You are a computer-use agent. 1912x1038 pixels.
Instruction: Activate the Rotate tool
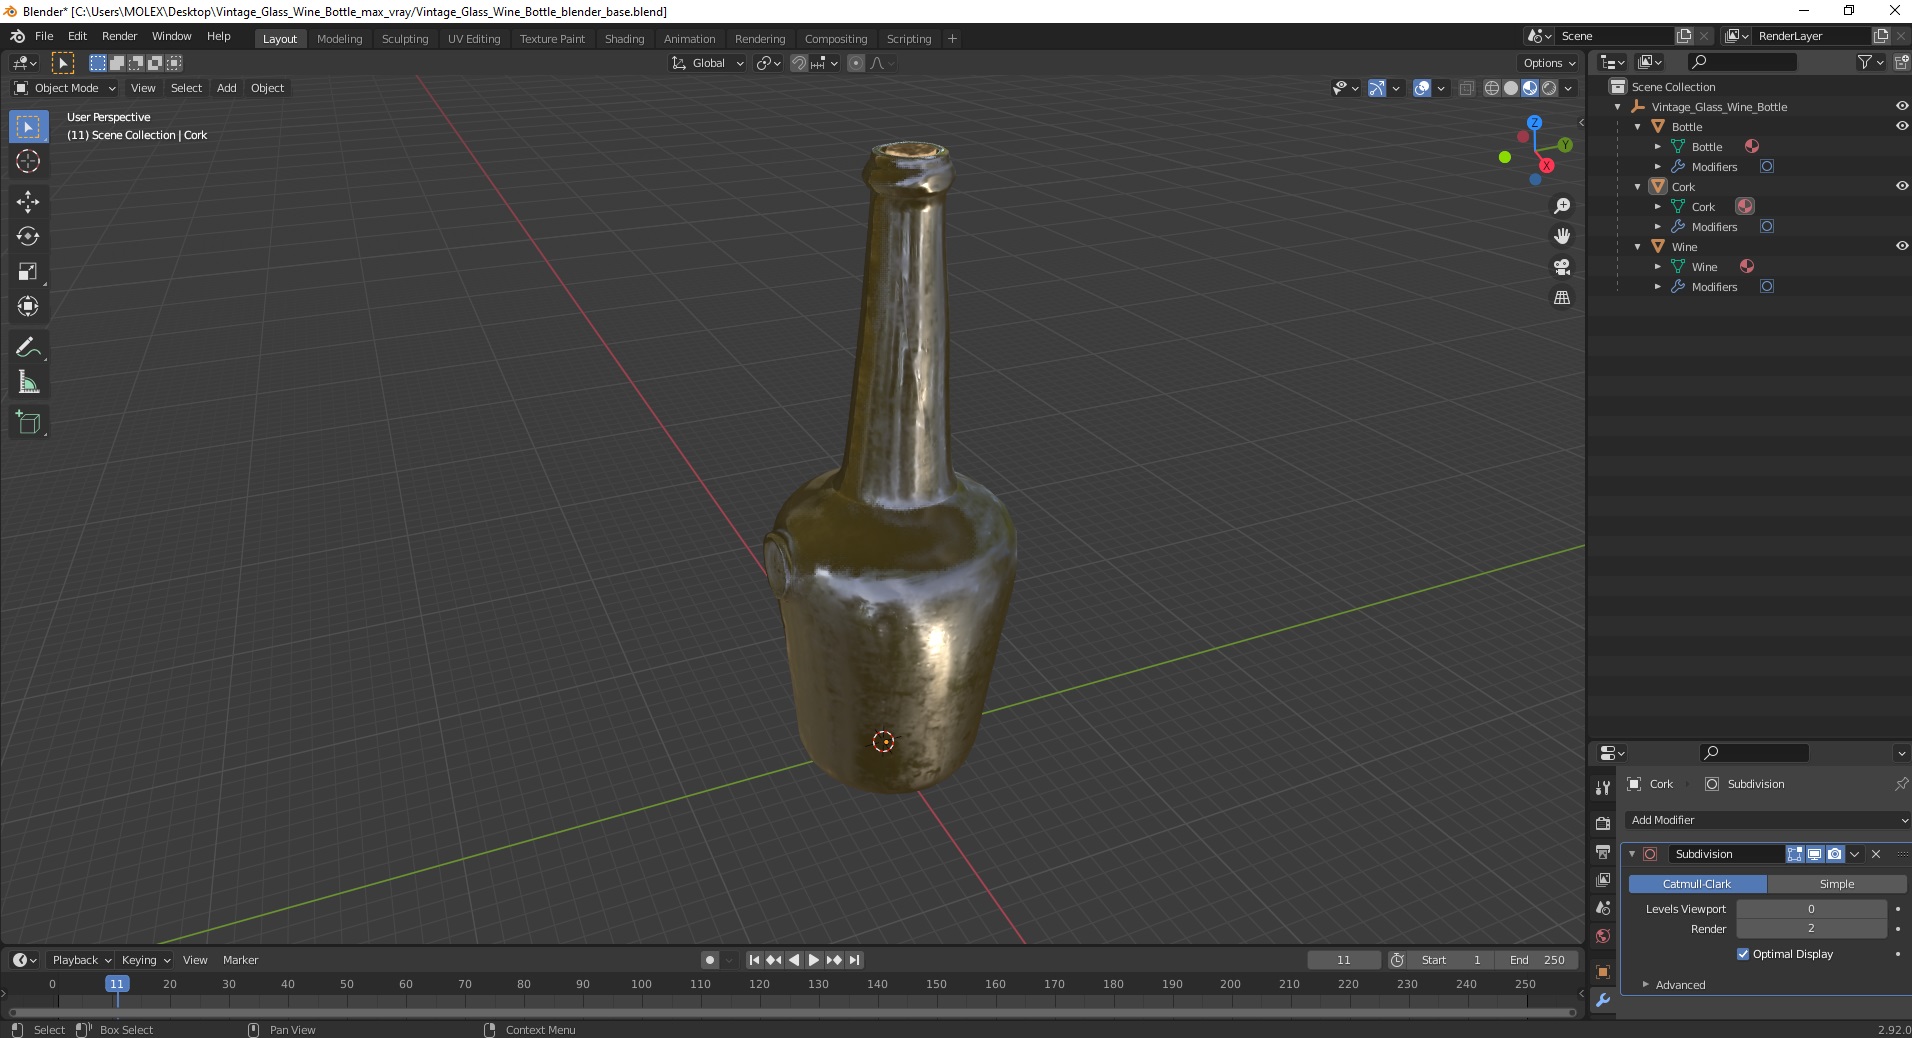(x=28, y=236)
